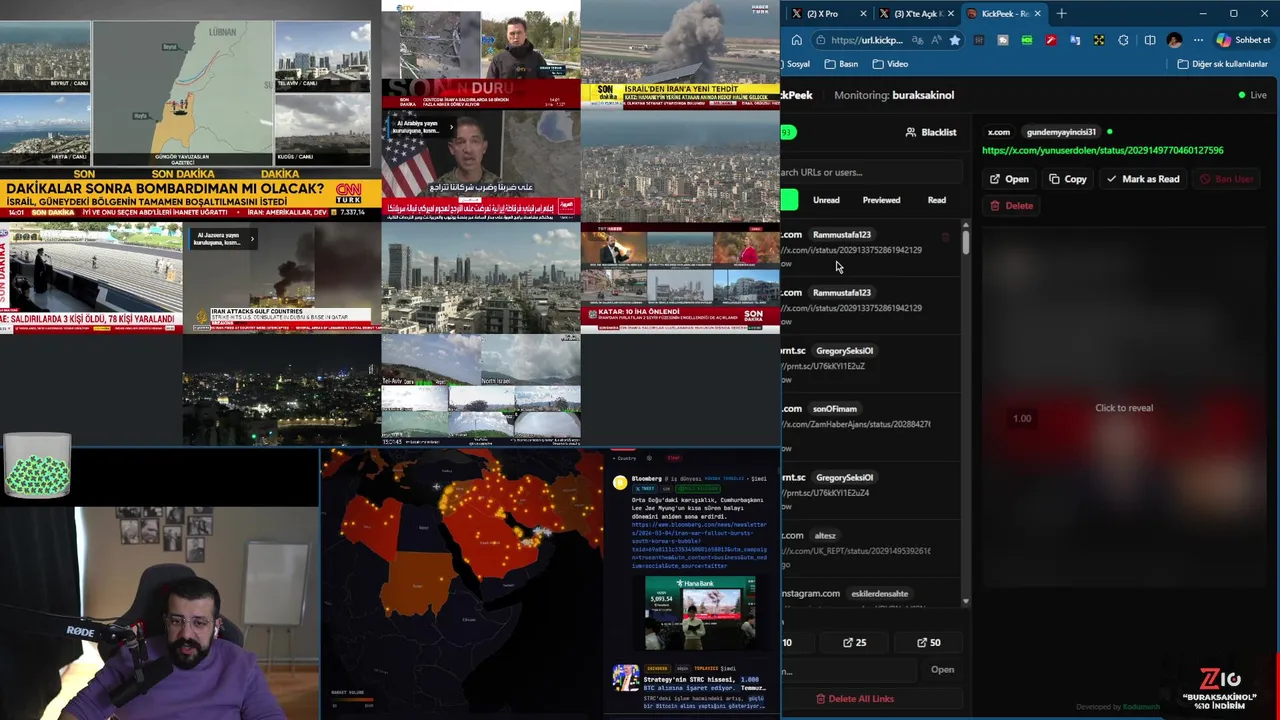Viewport: 1280px width, 720px height.
Task: Select the GregorySeksiOI U76kKYI1E2uZ entry
Action: [868, 366]
